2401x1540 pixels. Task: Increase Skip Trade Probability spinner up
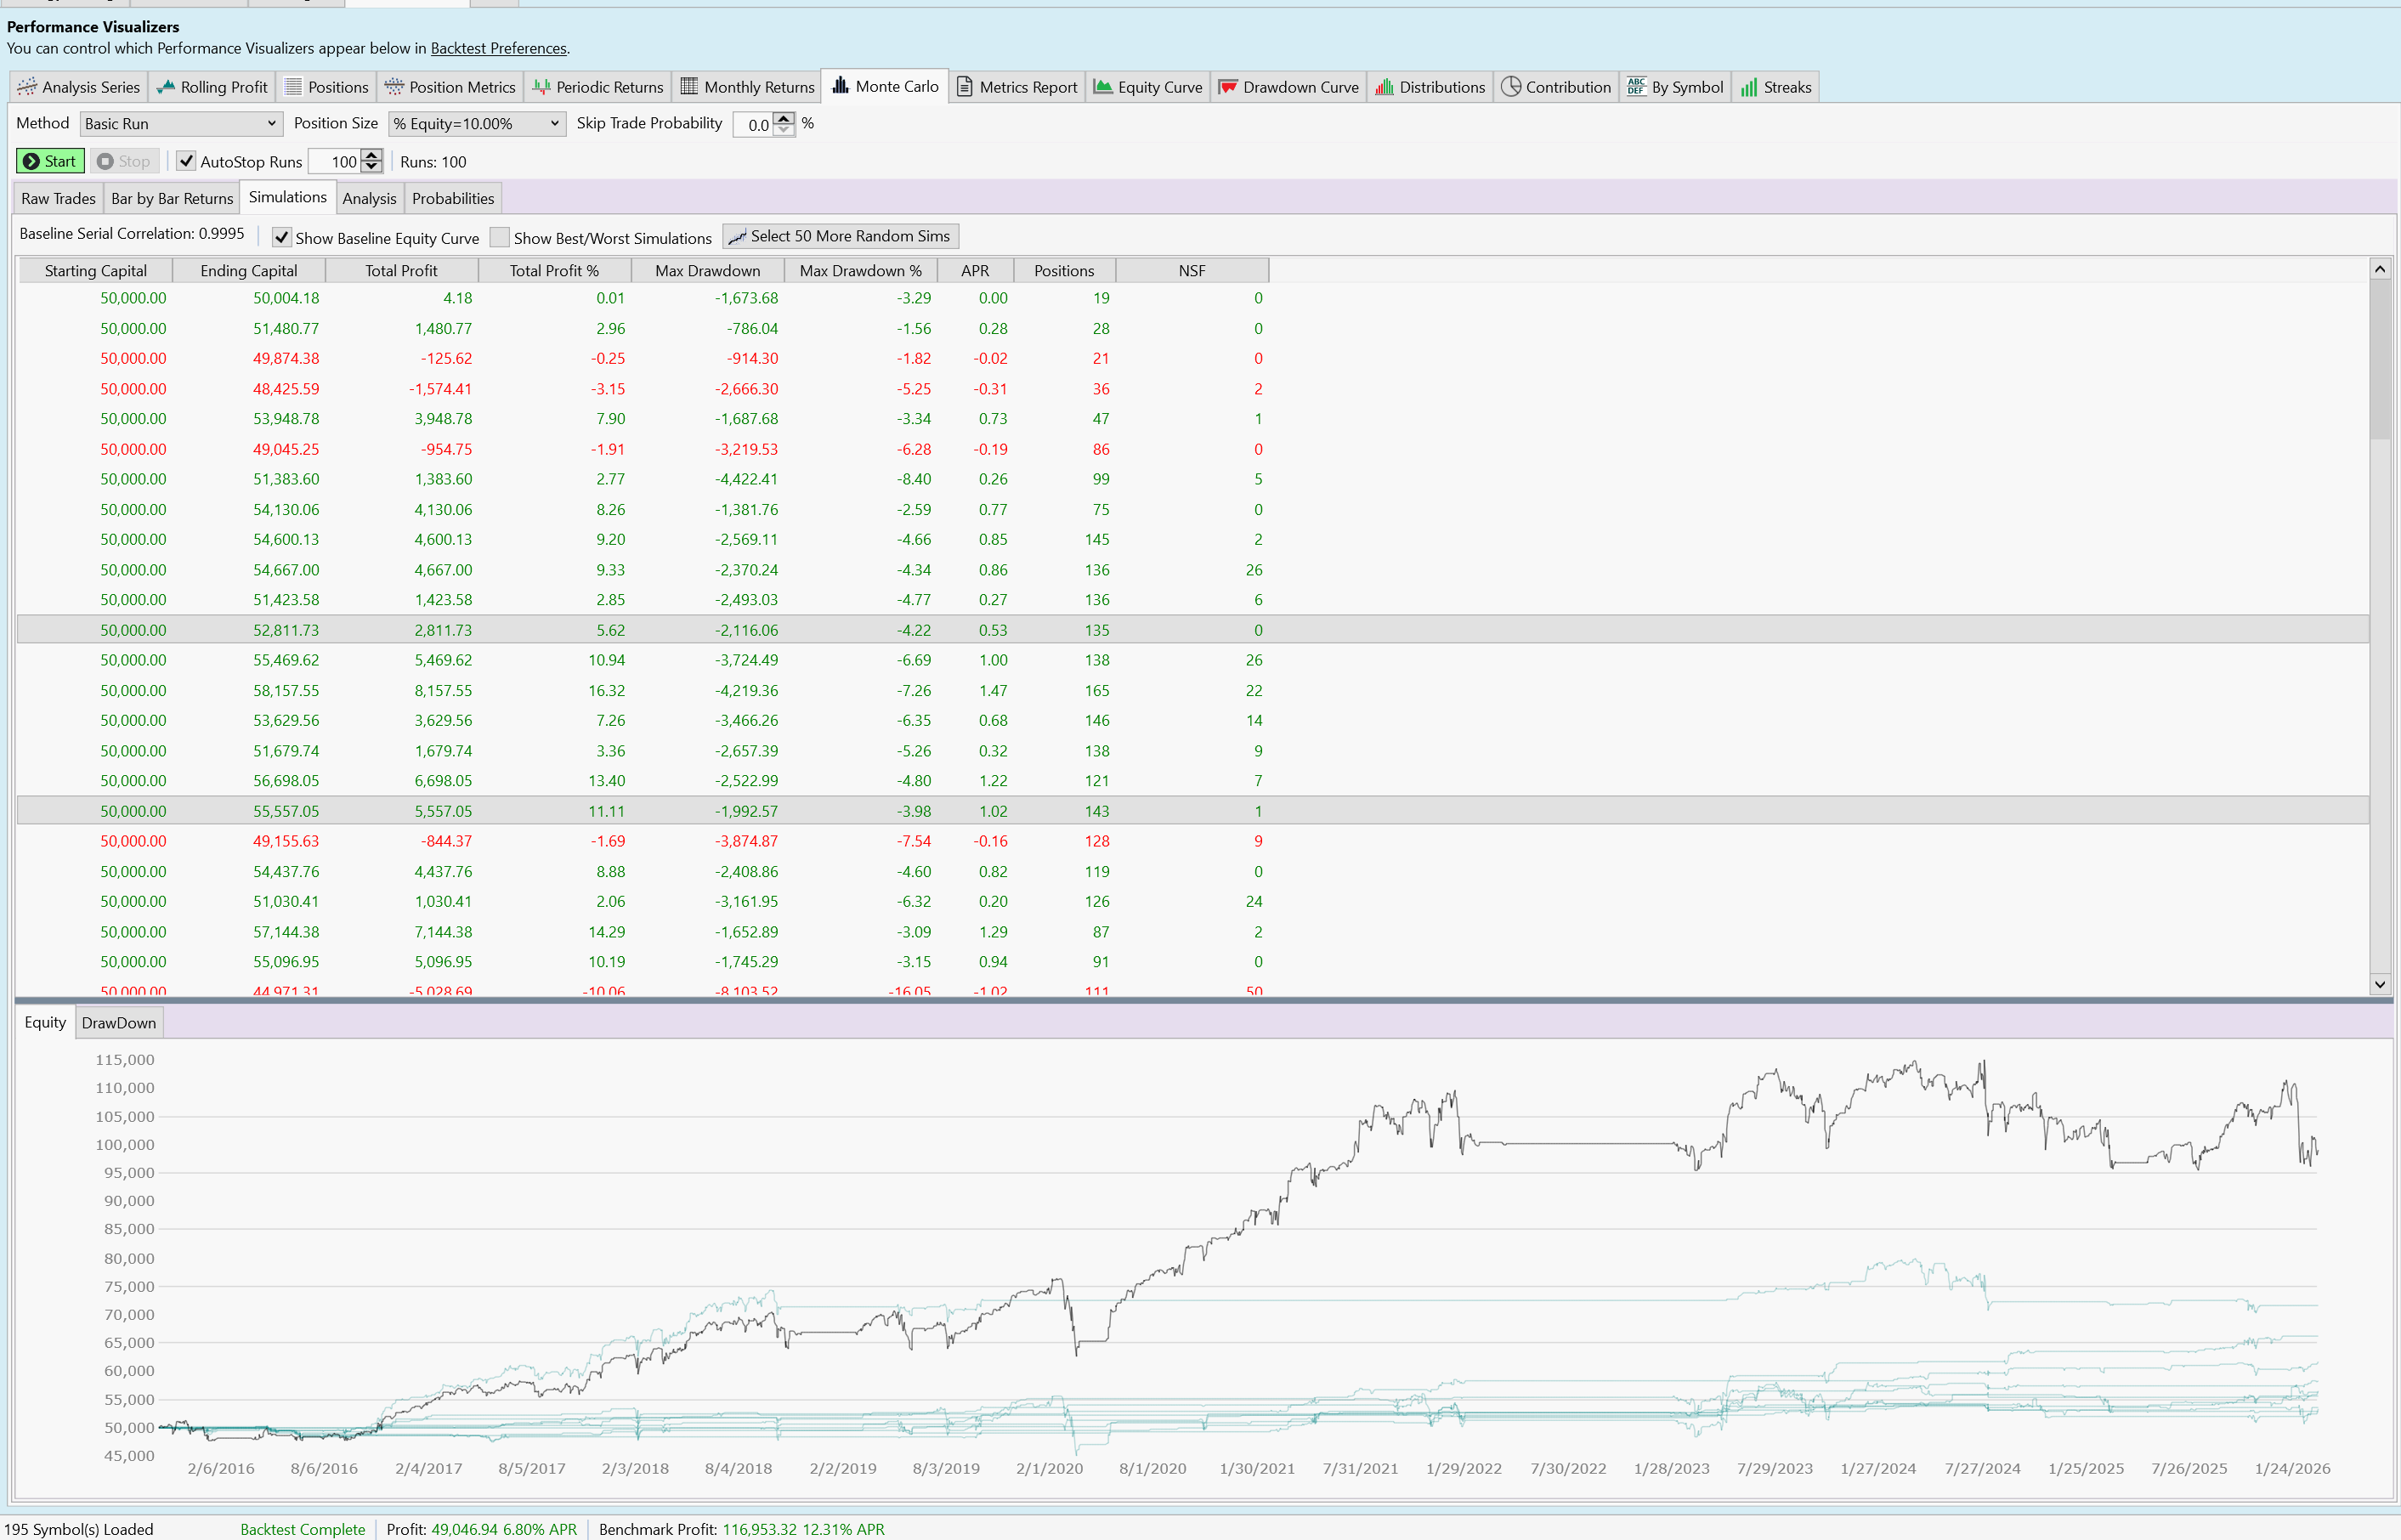(784, 118)
